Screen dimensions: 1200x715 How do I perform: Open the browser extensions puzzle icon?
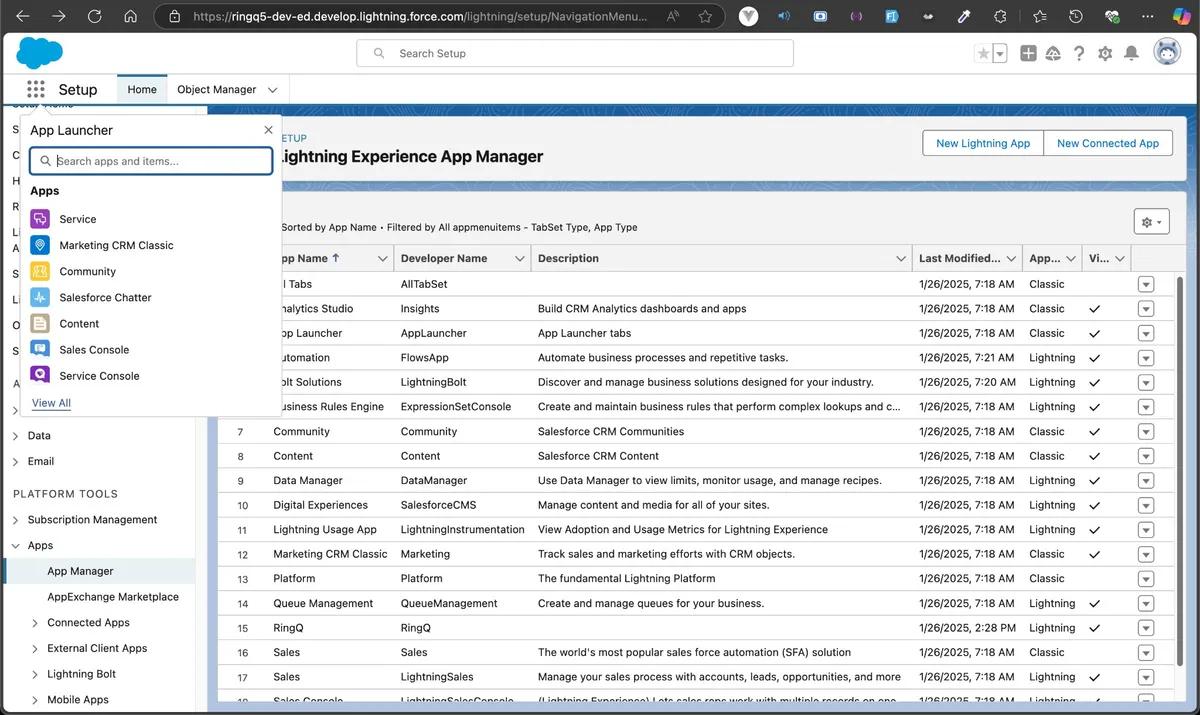pos(1000,16)
